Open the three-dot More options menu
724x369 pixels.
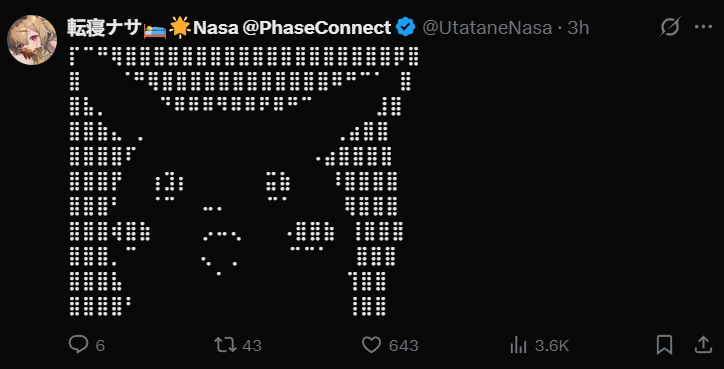pos(703,27)
